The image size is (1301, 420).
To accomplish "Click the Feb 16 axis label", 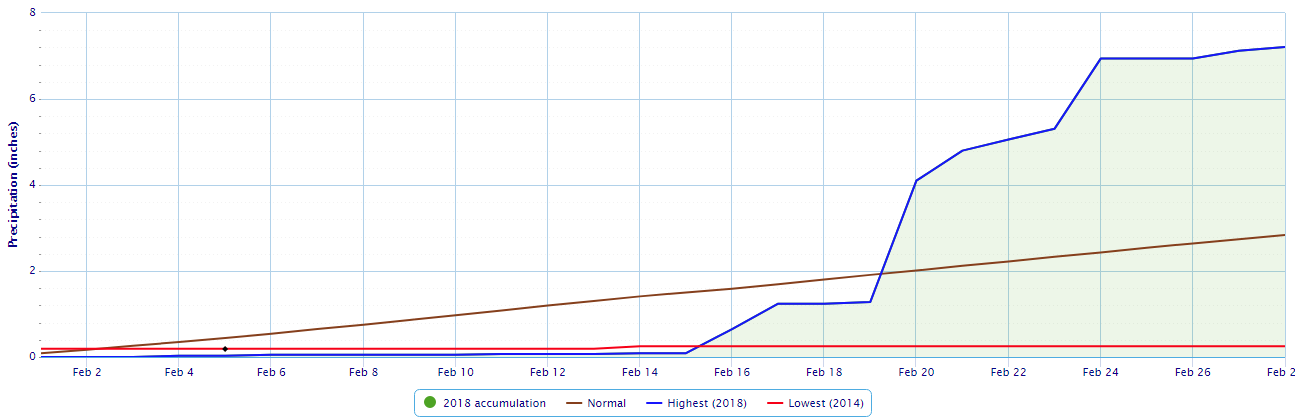I will pyautogui.click(x=731, y=372).
